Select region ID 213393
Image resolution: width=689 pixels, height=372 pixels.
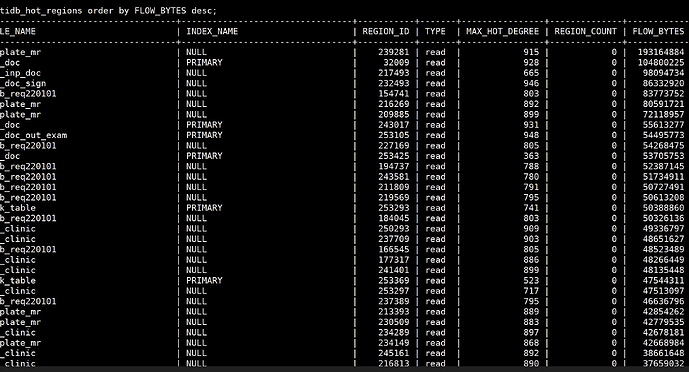click(x=394, y=312)
